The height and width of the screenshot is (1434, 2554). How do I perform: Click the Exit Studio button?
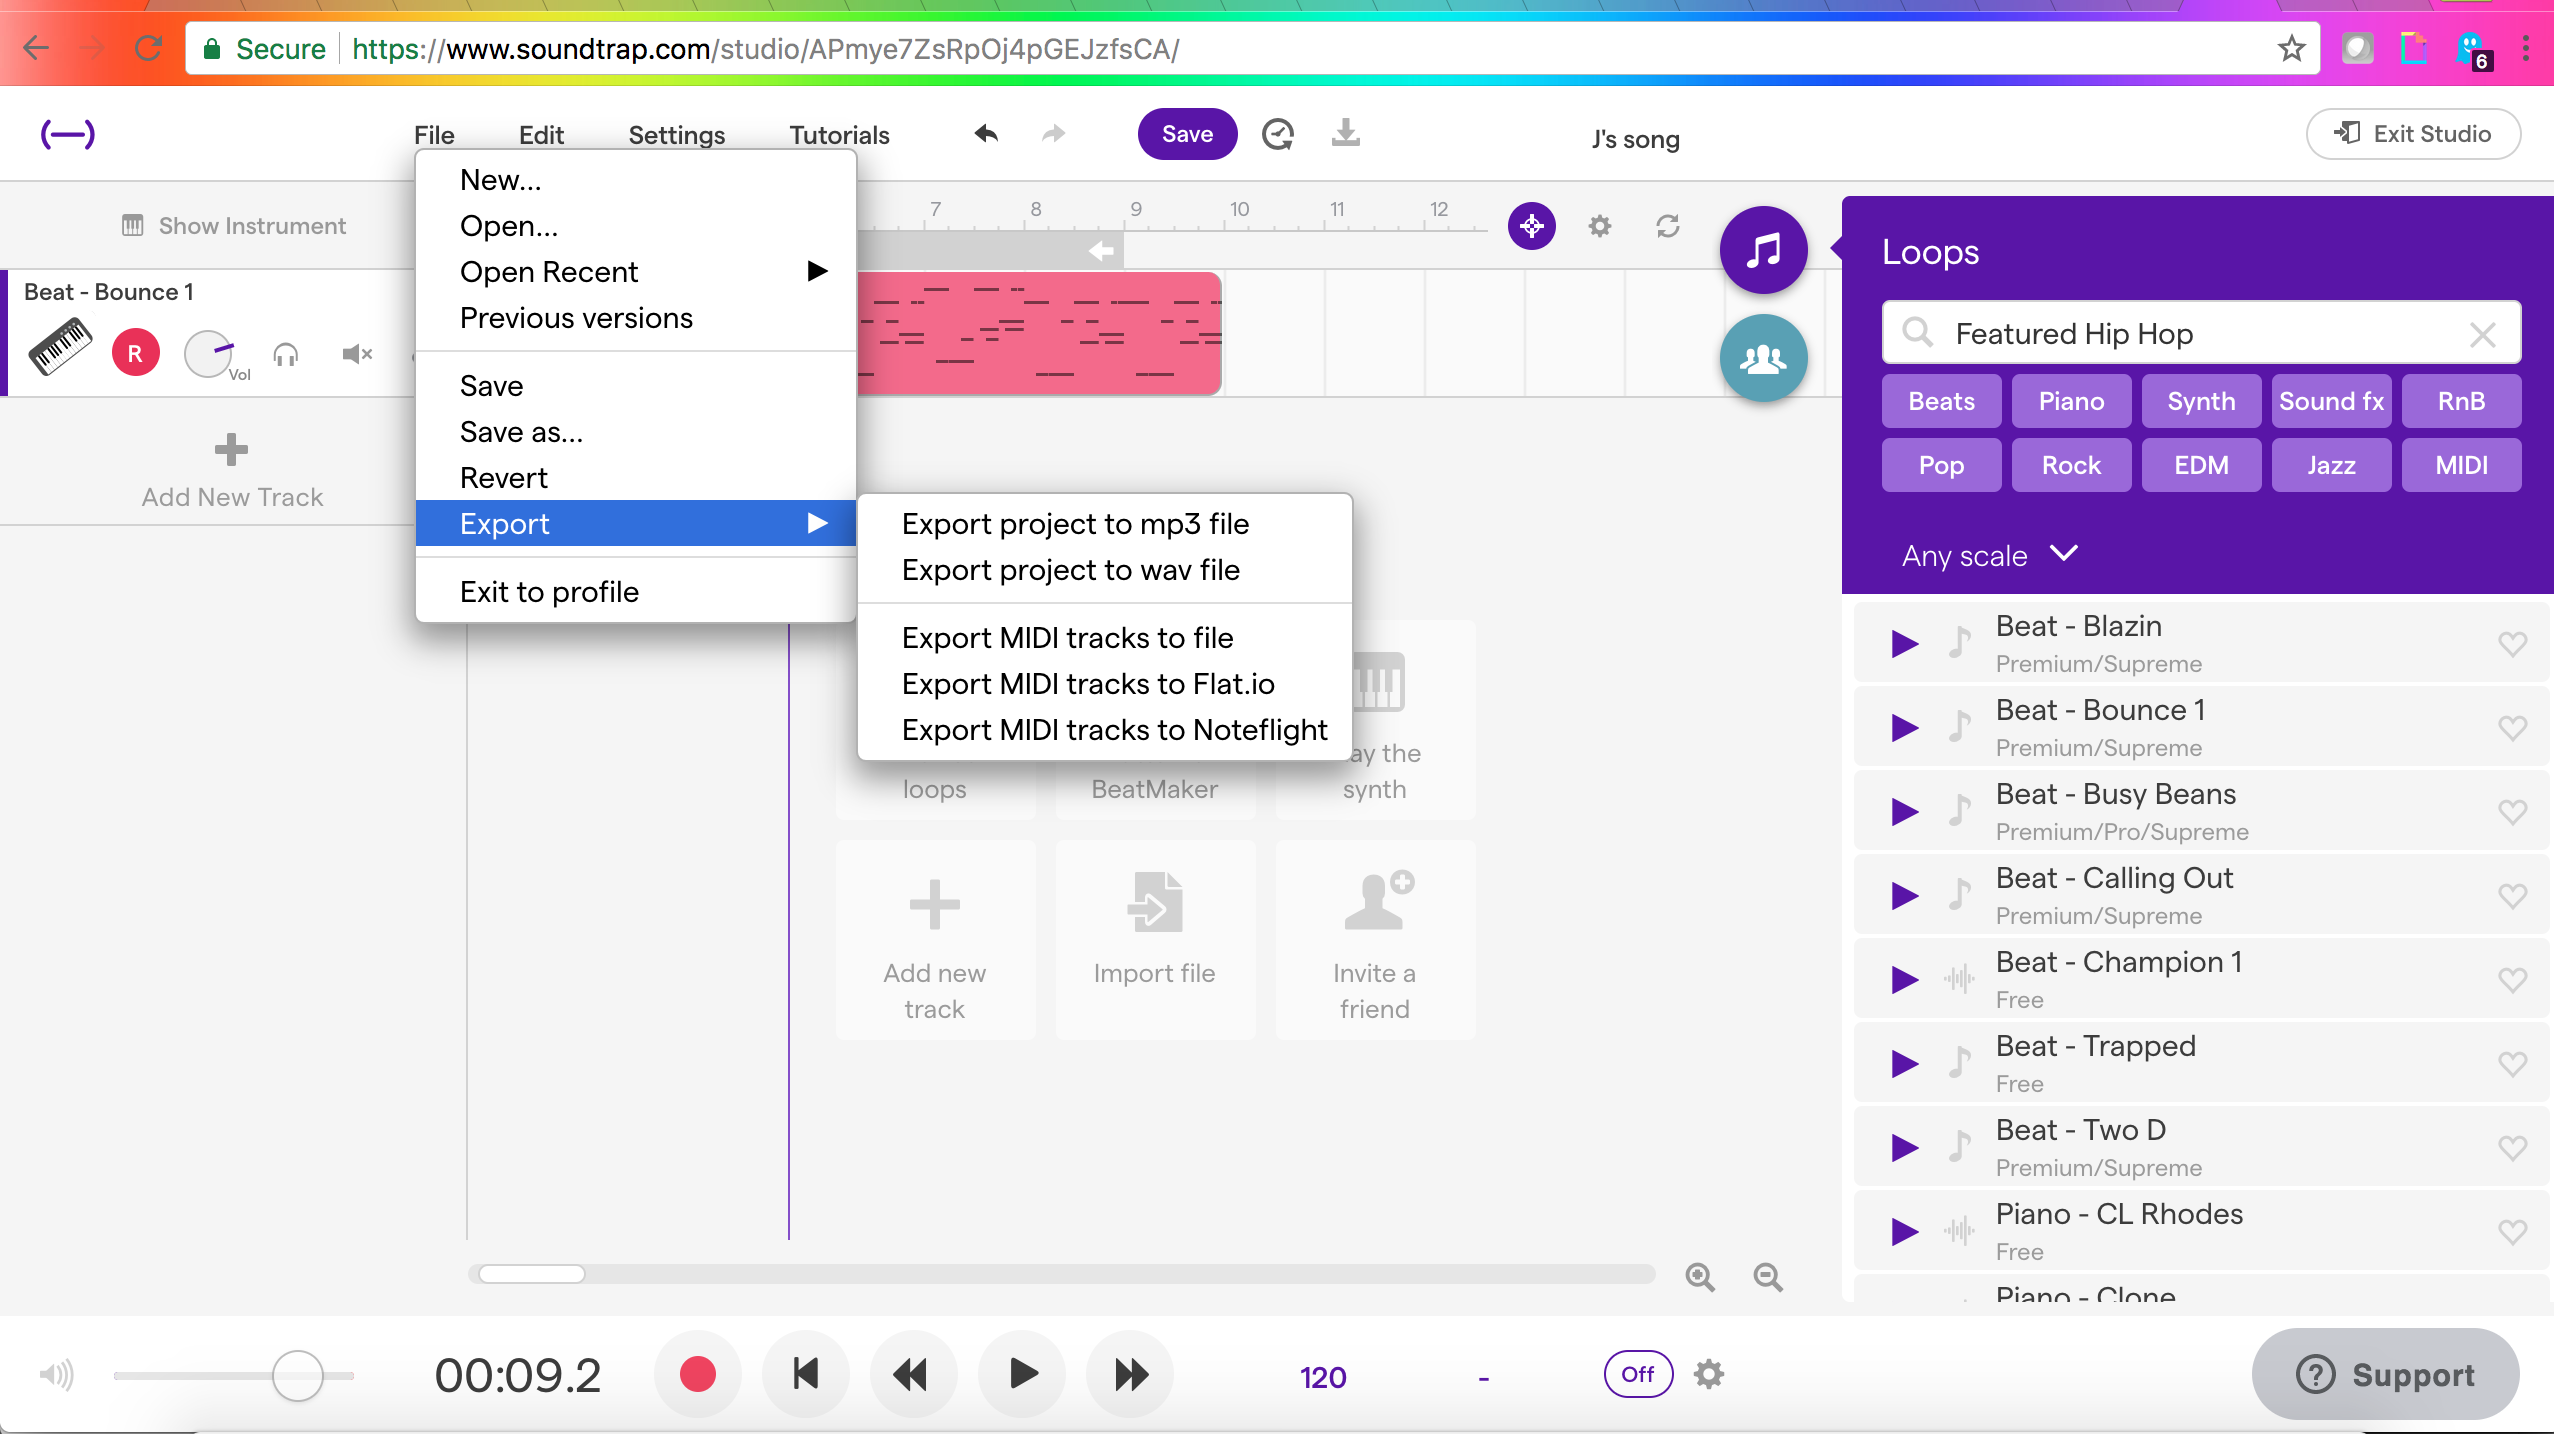pos(2412,134)
